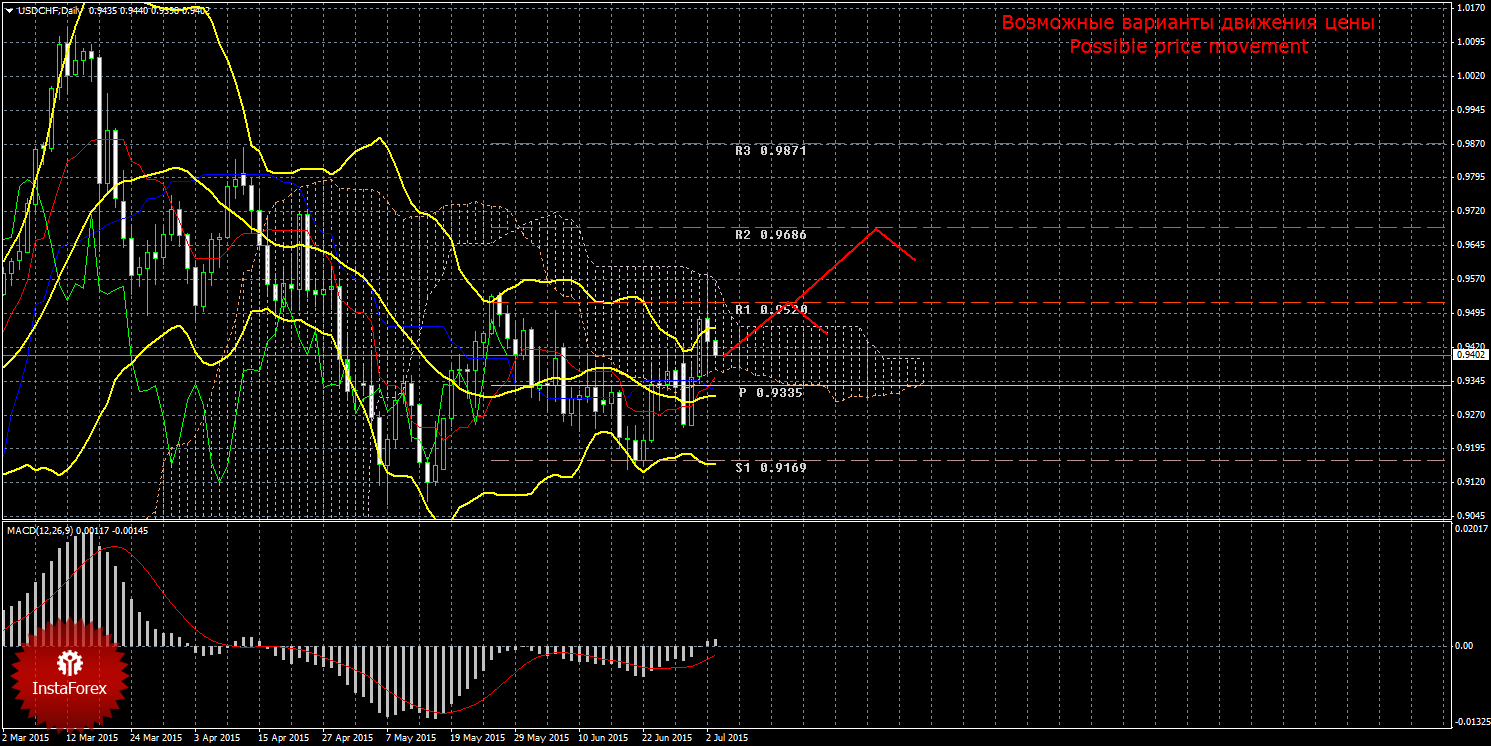Click the dropdown arrow beside USDCHF,Daily
The image size is (1491, 746).
(x=9, y=9)
